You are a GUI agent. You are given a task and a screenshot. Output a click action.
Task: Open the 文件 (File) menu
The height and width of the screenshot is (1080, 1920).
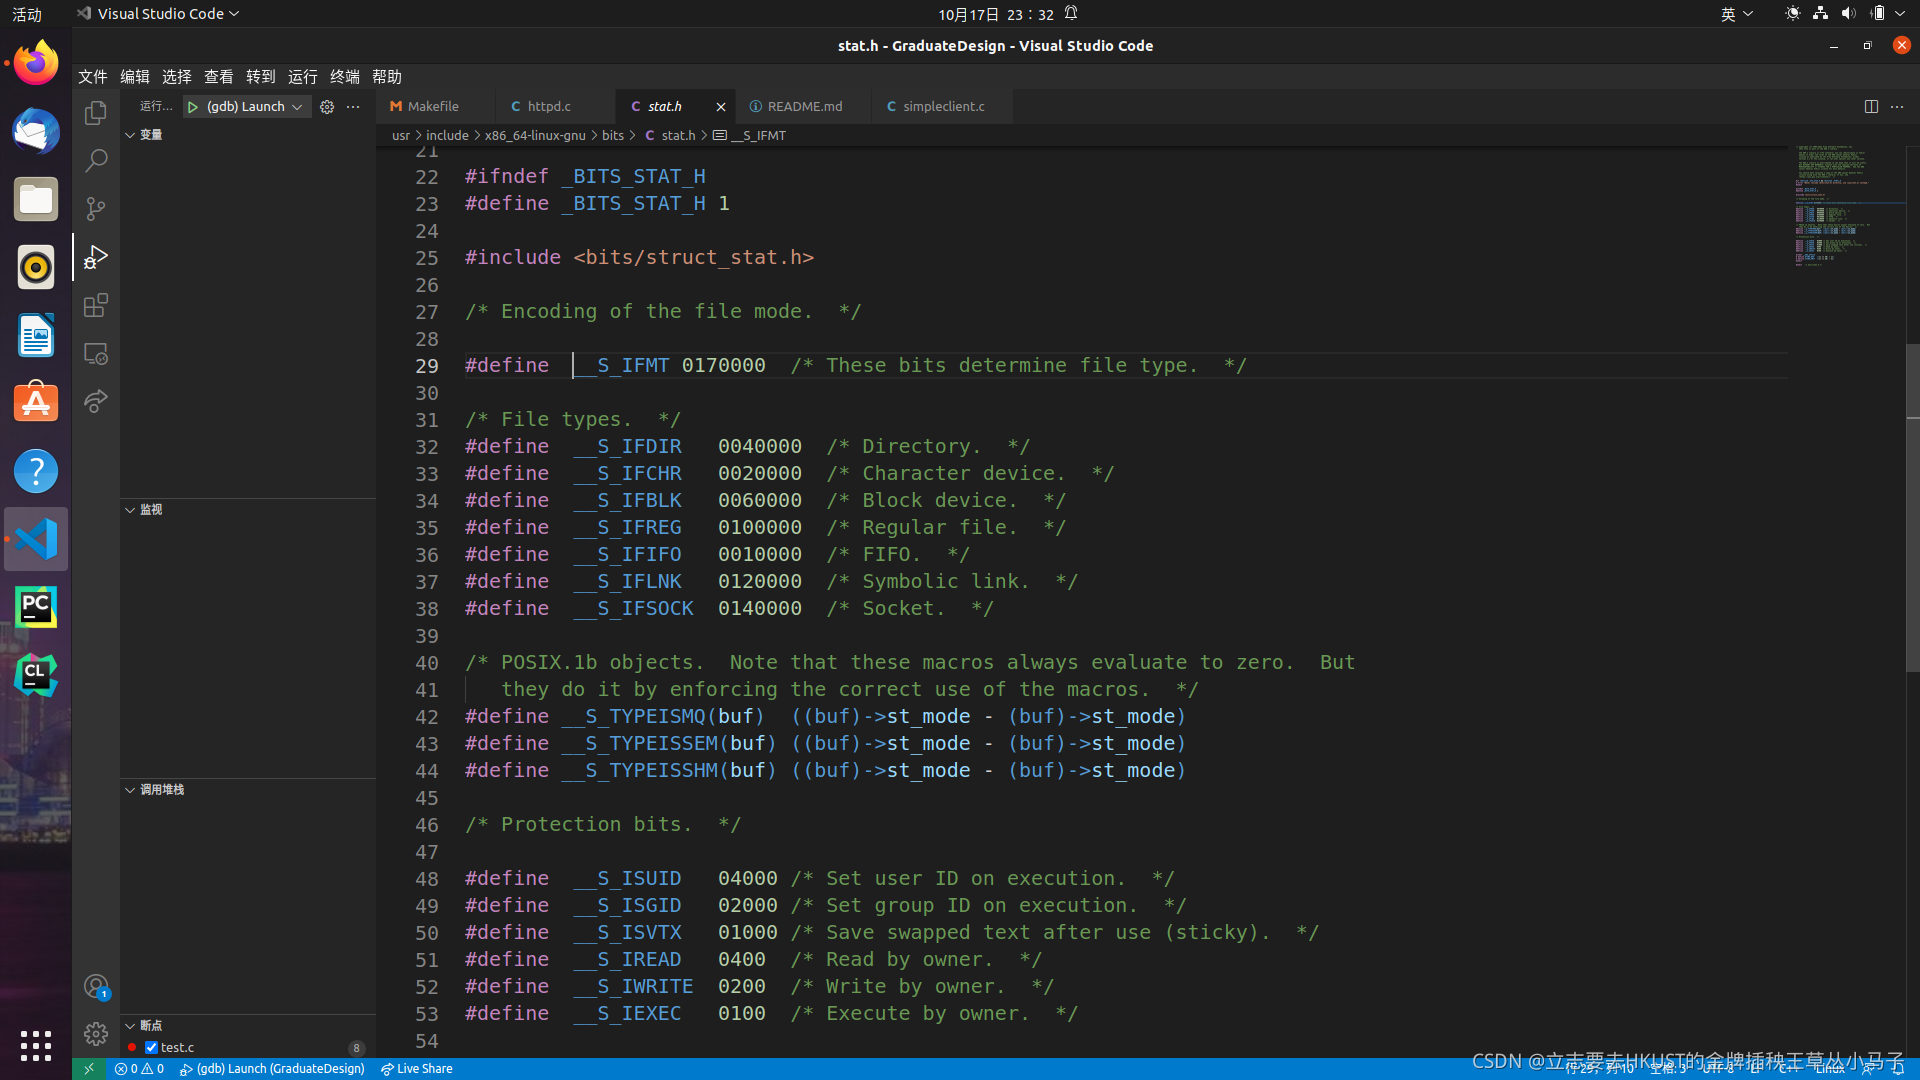tap(93, 77)
